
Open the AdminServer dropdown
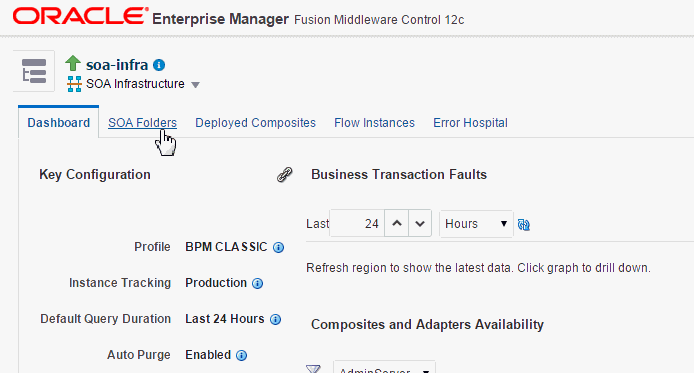coord(384,367)
